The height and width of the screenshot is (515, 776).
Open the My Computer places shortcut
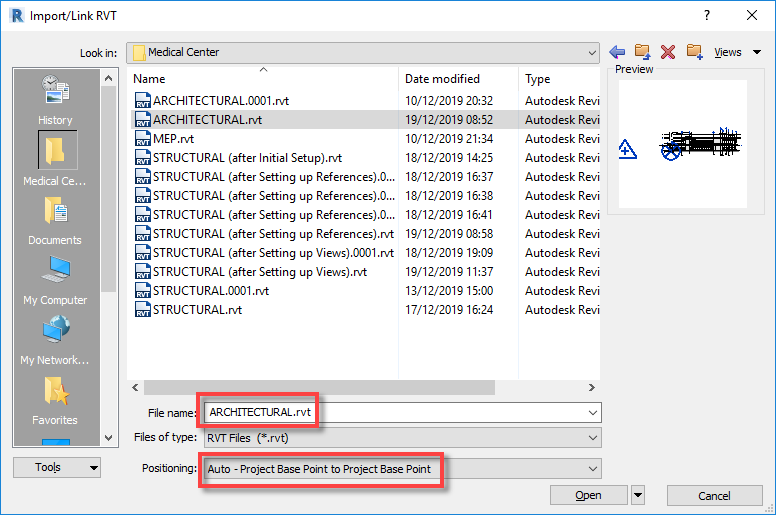55,281
